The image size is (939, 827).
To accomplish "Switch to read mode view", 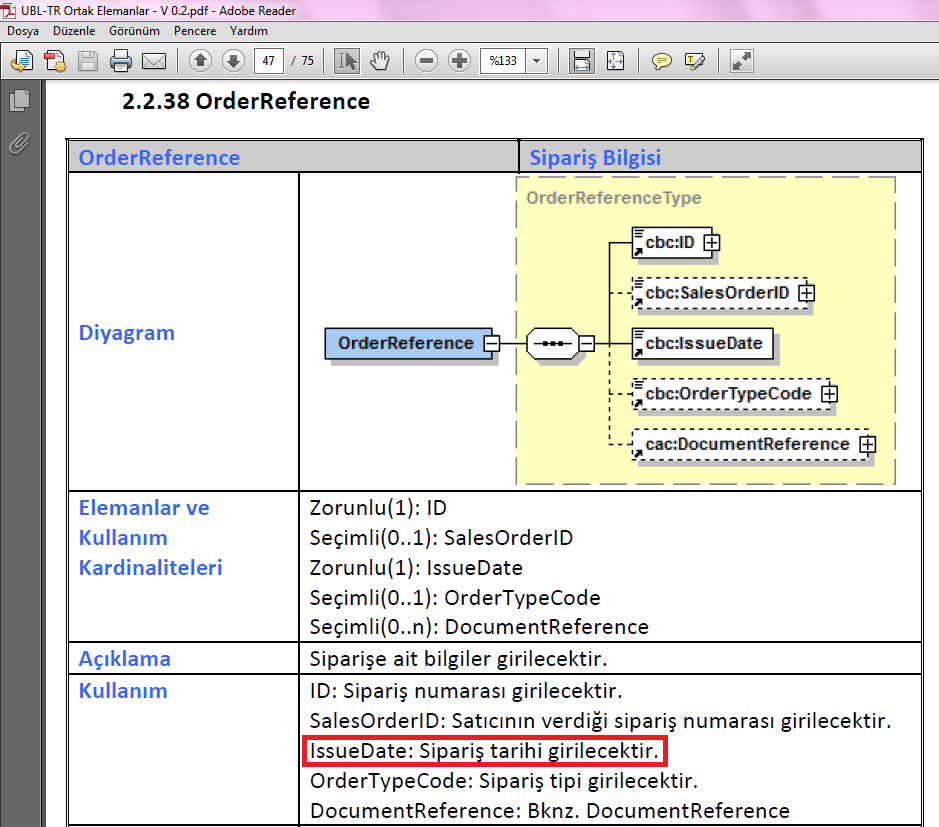I will point(741,61).
